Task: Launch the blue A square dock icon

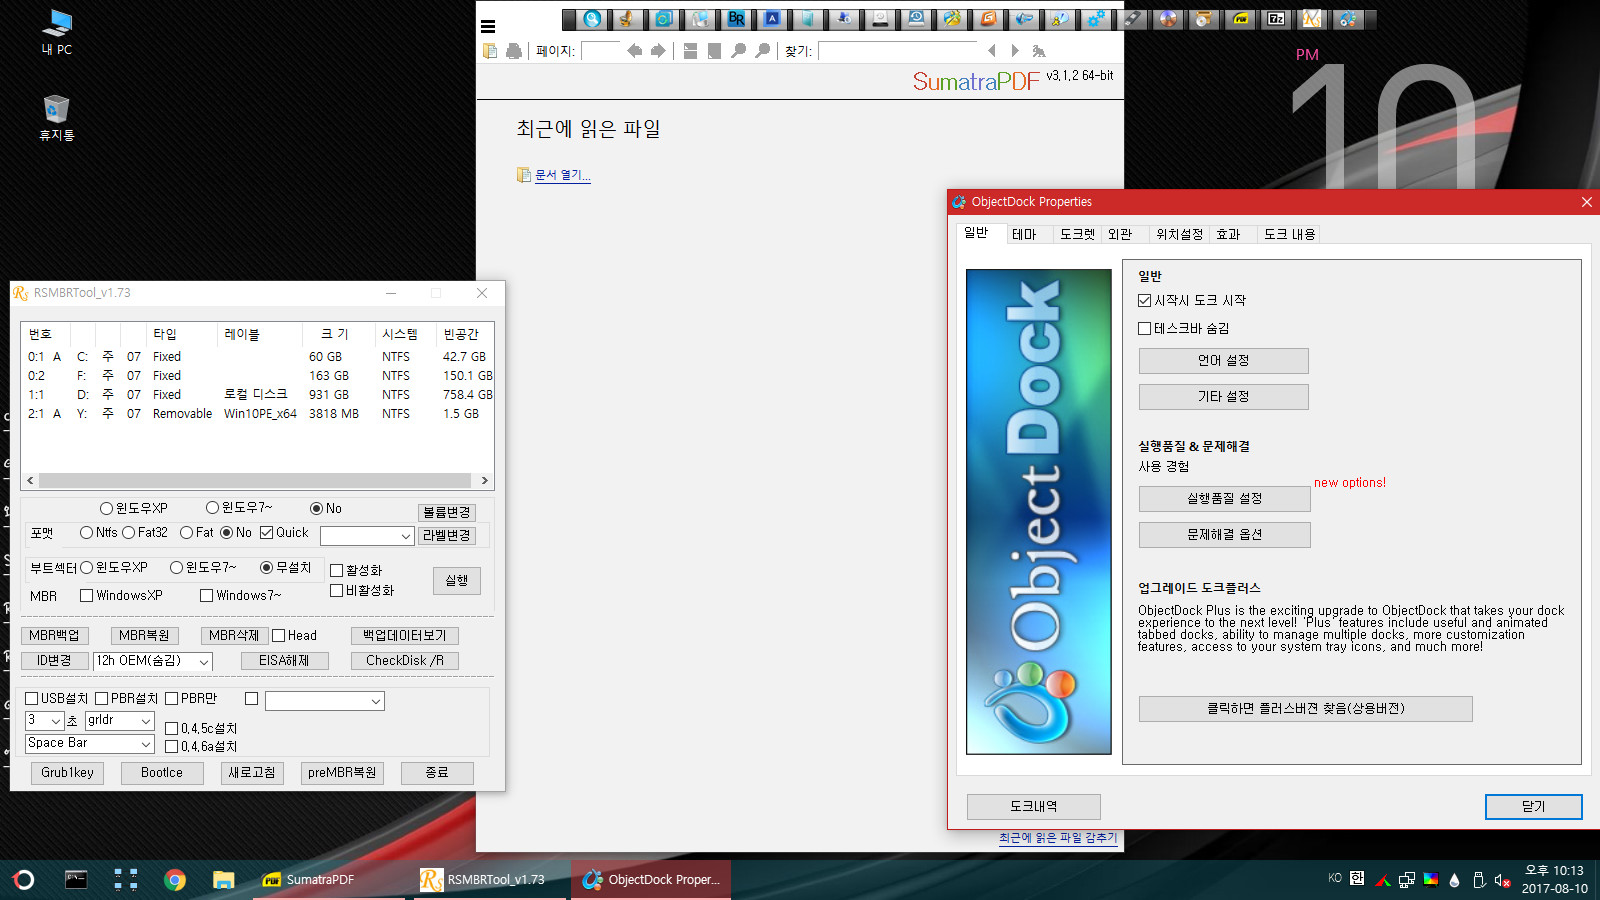Action: point(772,19)
